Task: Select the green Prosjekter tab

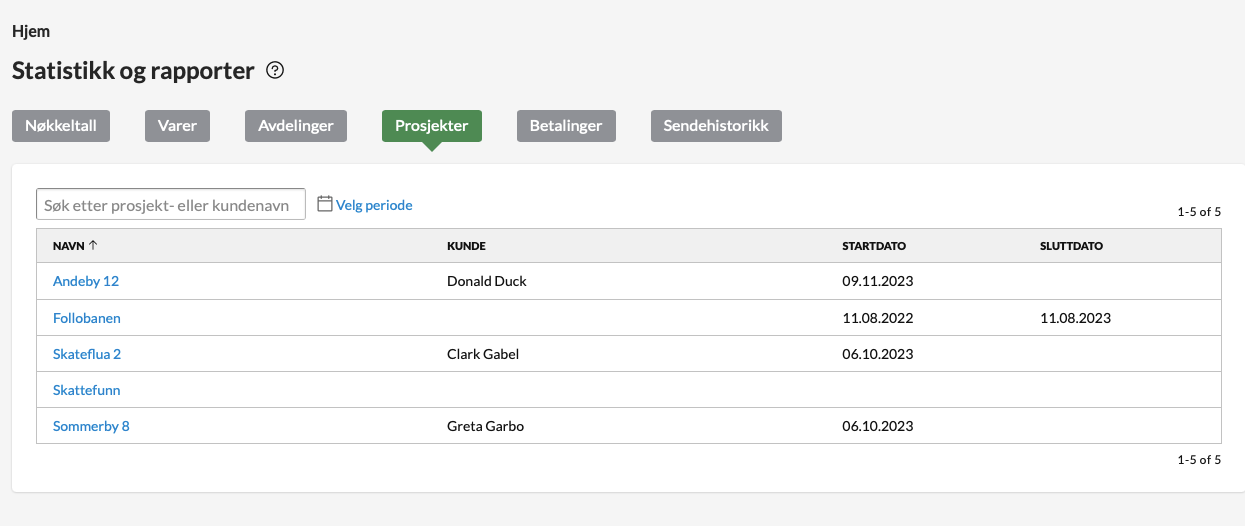Action: (x=431, y=127)
